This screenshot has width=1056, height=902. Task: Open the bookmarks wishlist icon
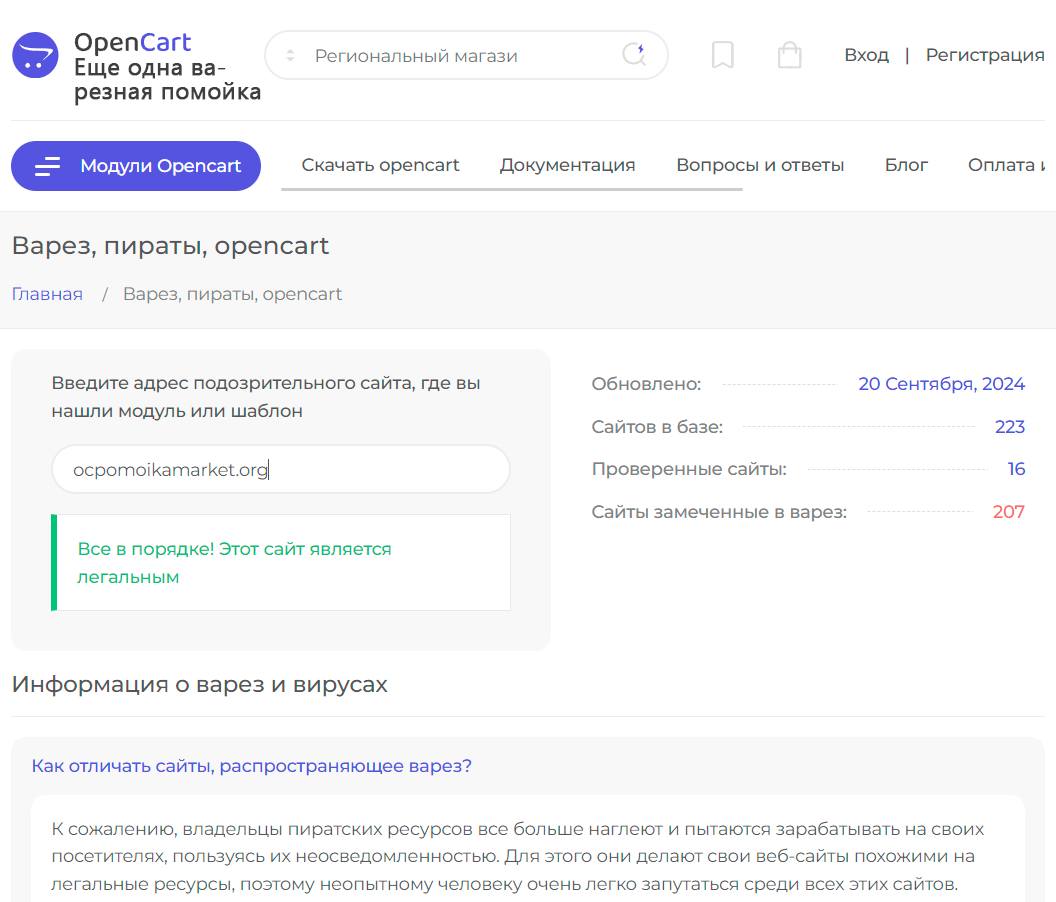(x=723, y=55)
